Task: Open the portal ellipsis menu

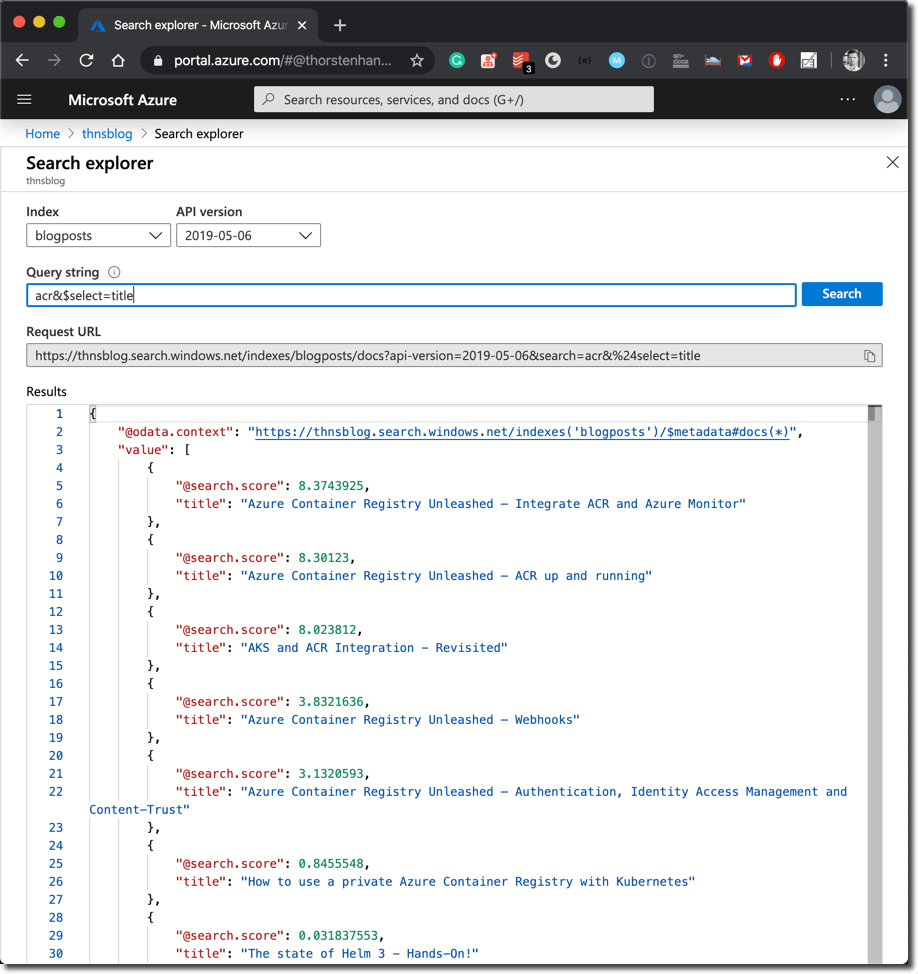Action: [848, 99]
